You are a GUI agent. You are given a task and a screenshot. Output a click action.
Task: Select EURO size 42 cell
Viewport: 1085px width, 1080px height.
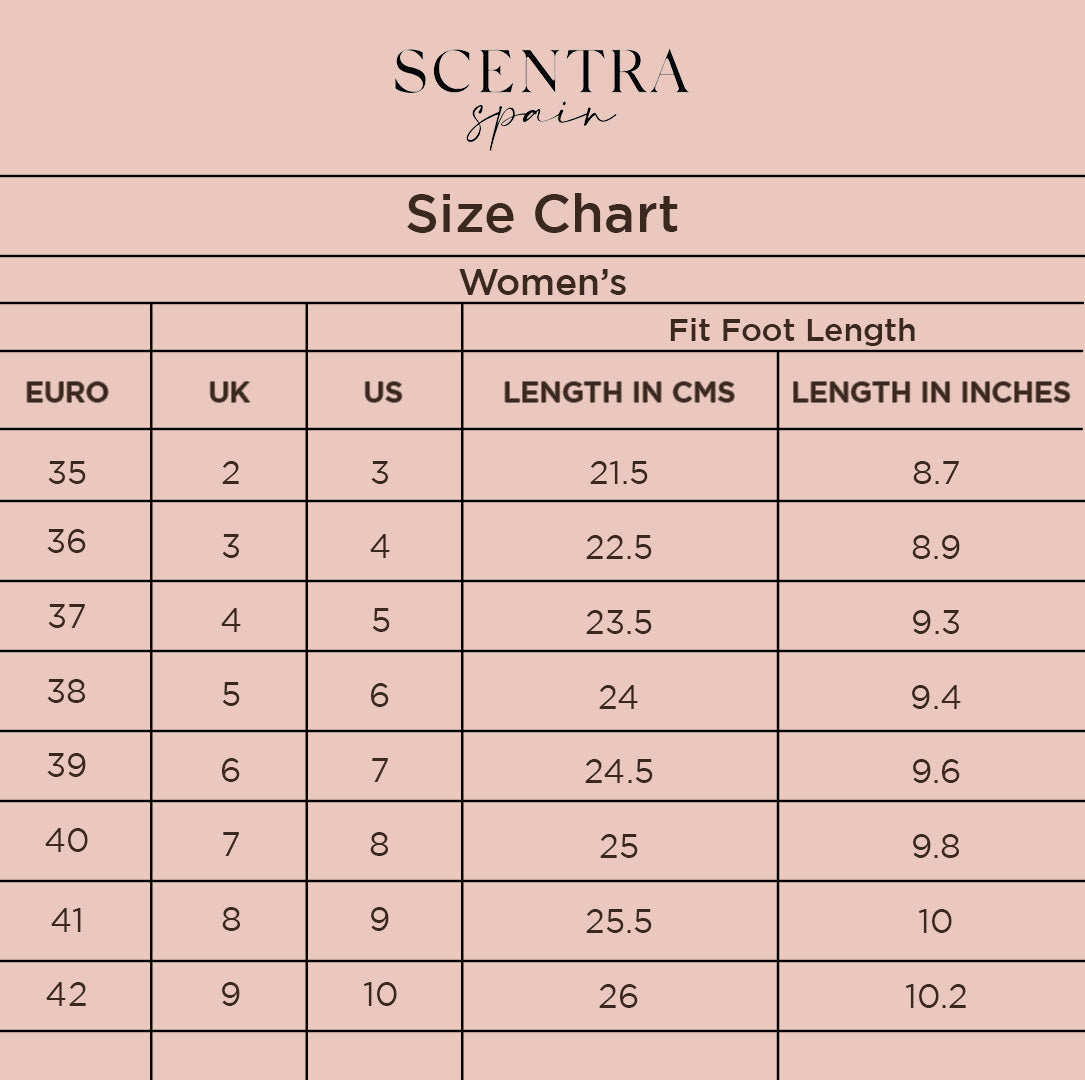pyautogui.click(x=67, y=994)
